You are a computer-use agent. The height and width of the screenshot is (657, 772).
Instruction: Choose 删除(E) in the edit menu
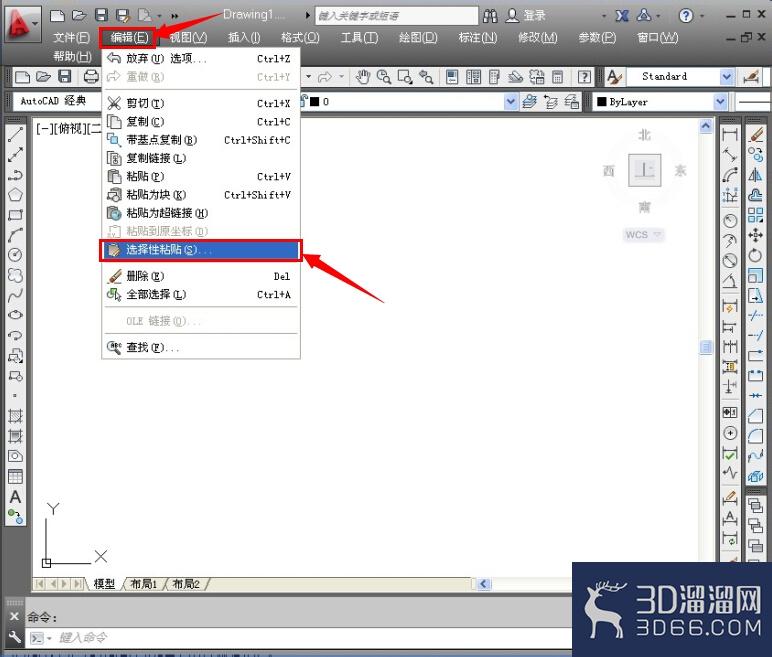[201, 276]
